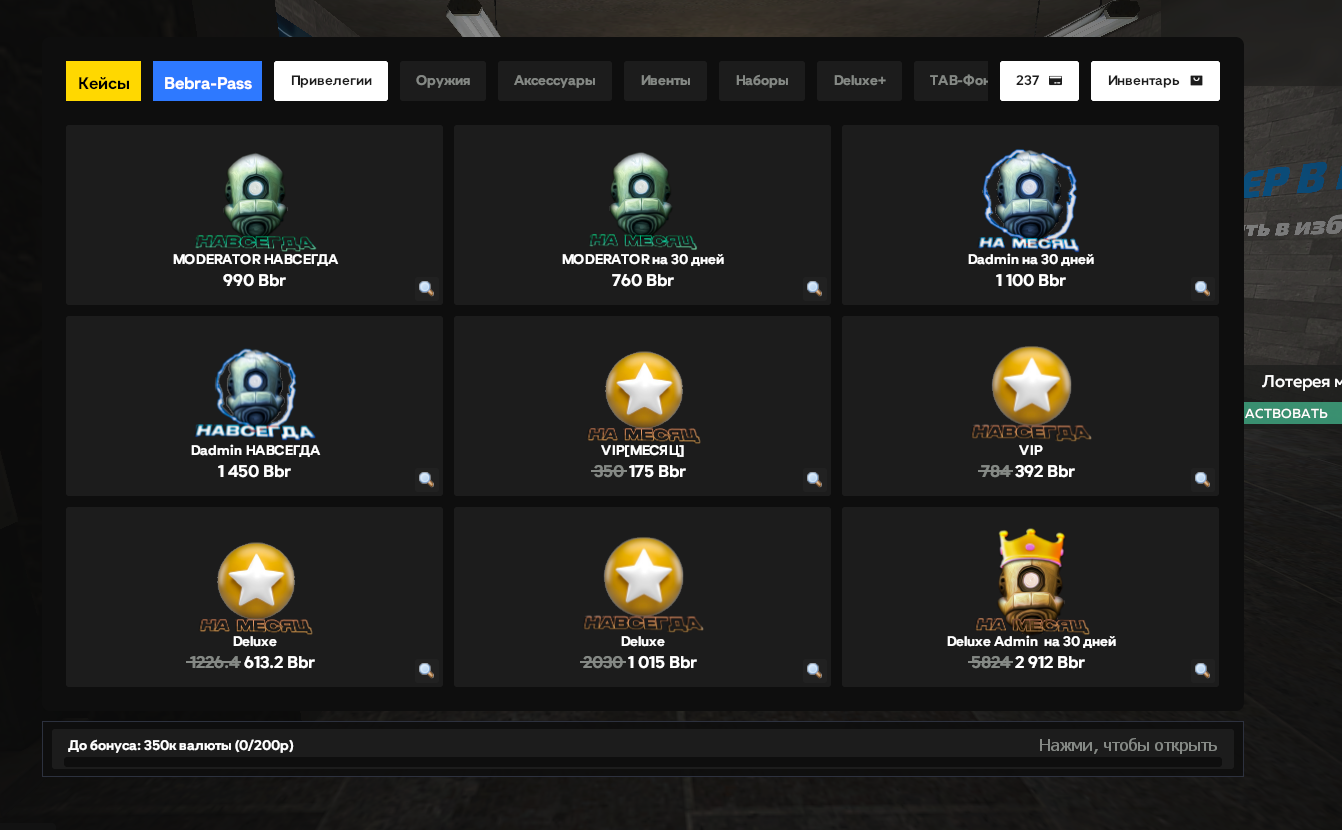Click the 1 450 Bbr price
This screenshot has width=1342, height=830.
[254, 471]
